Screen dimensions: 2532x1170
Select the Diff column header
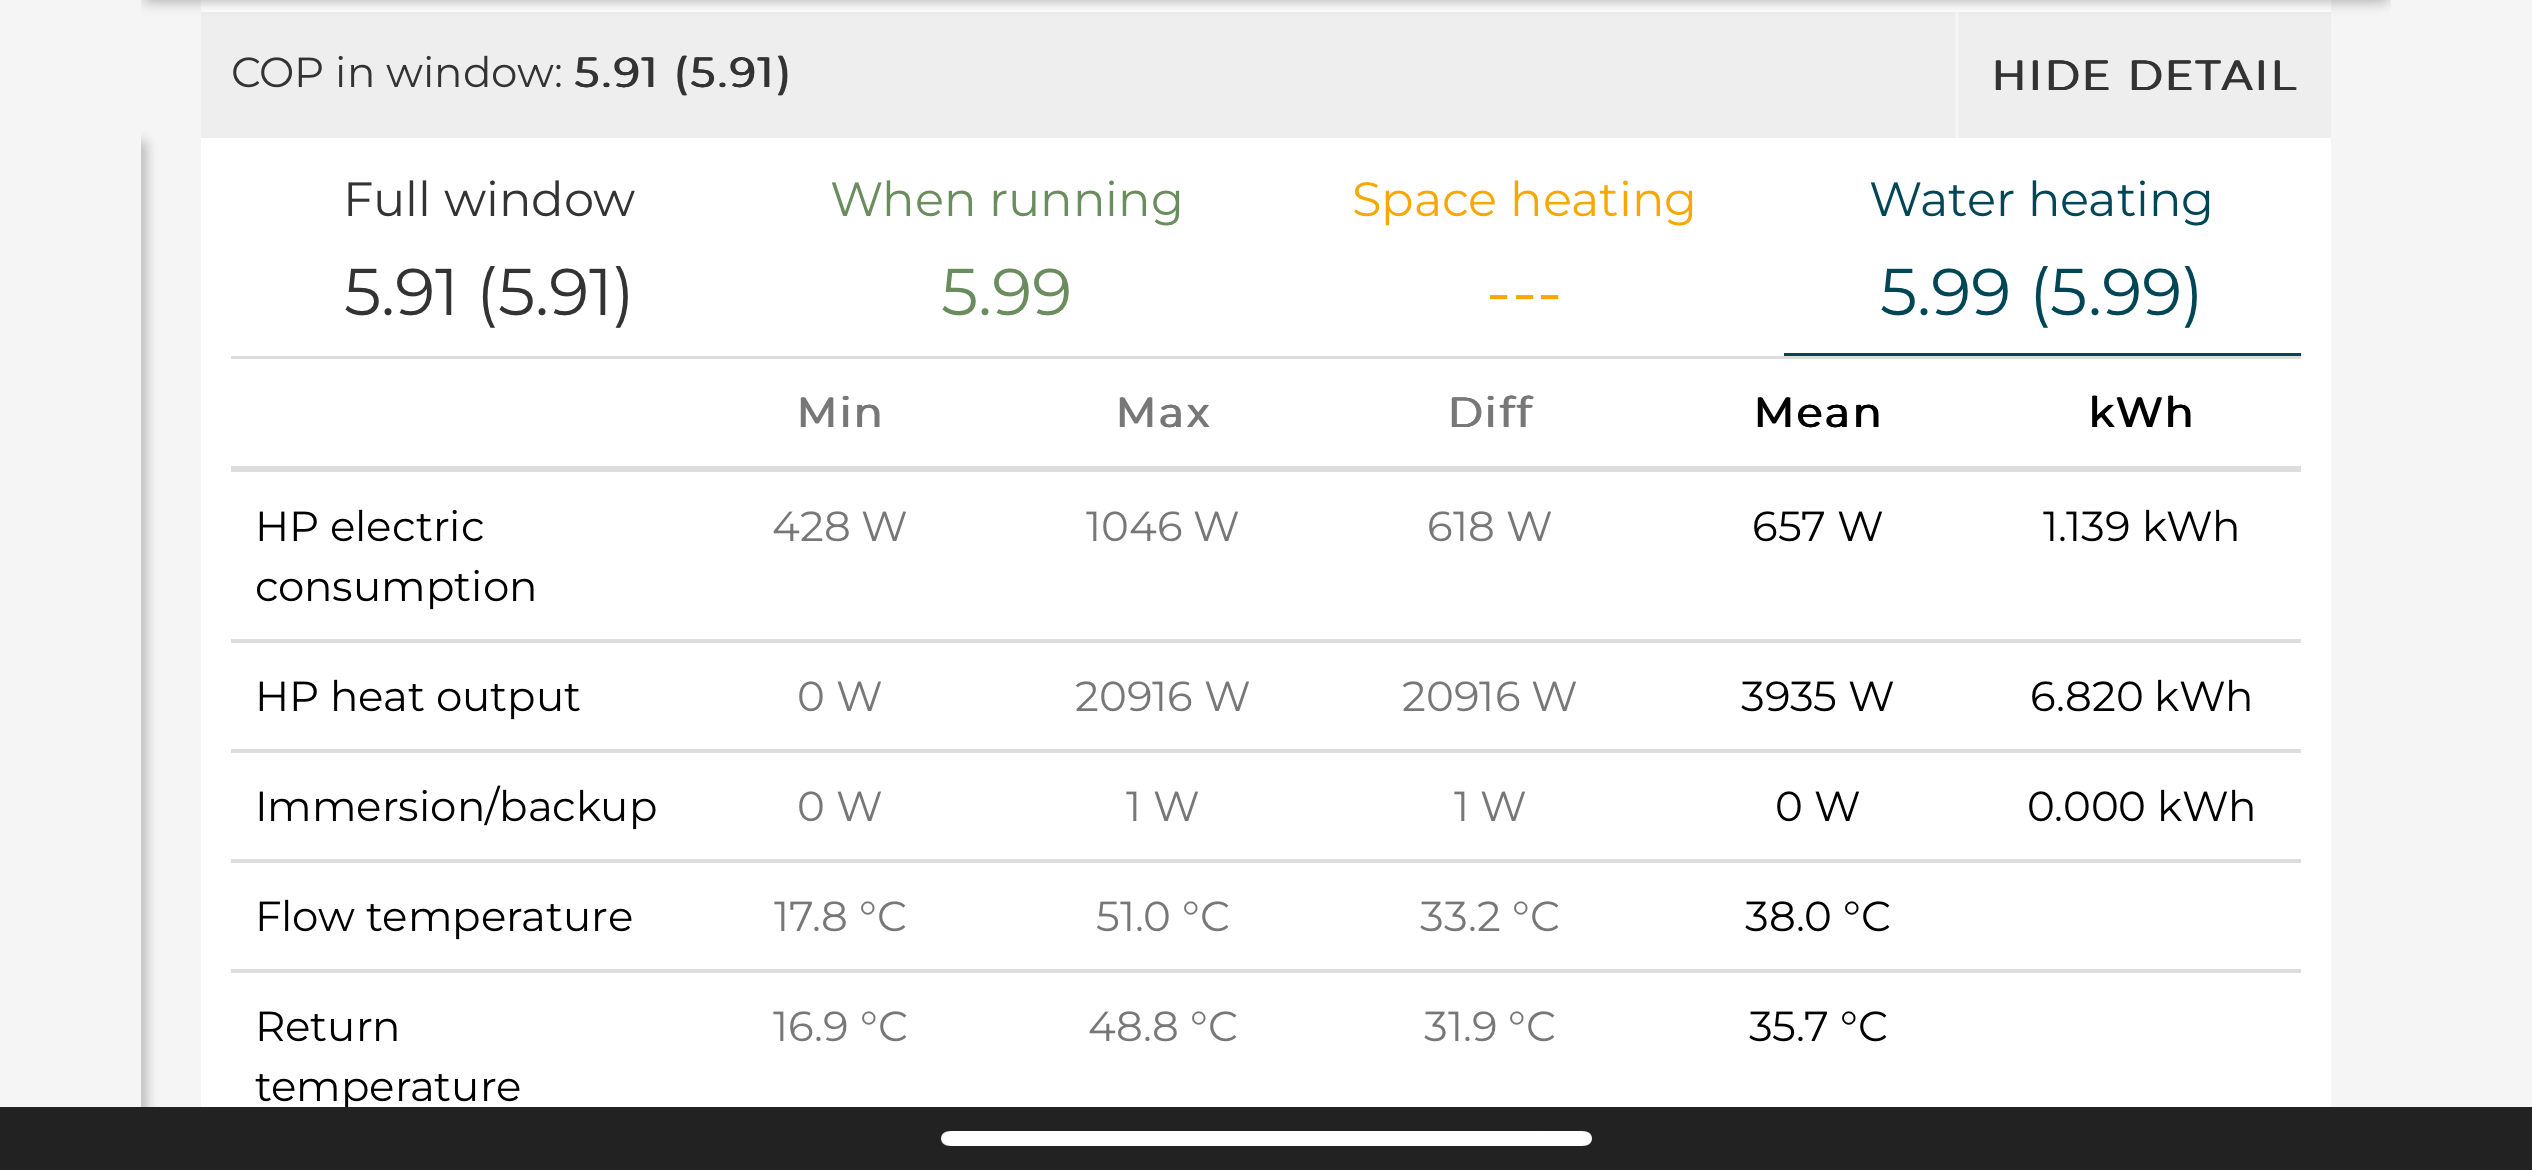pyautogui.click(x=1490, y=413)
